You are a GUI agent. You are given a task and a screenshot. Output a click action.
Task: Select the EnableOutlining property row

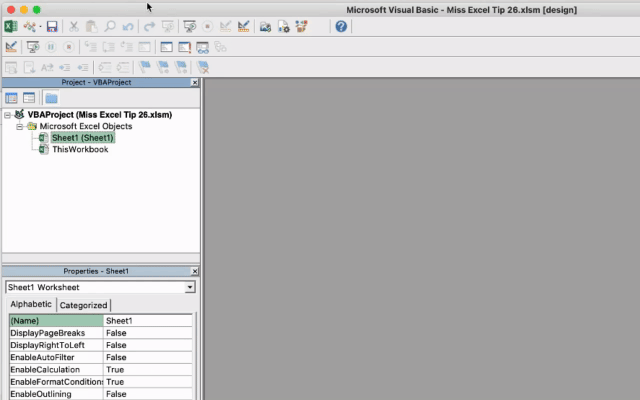(100, 394)
